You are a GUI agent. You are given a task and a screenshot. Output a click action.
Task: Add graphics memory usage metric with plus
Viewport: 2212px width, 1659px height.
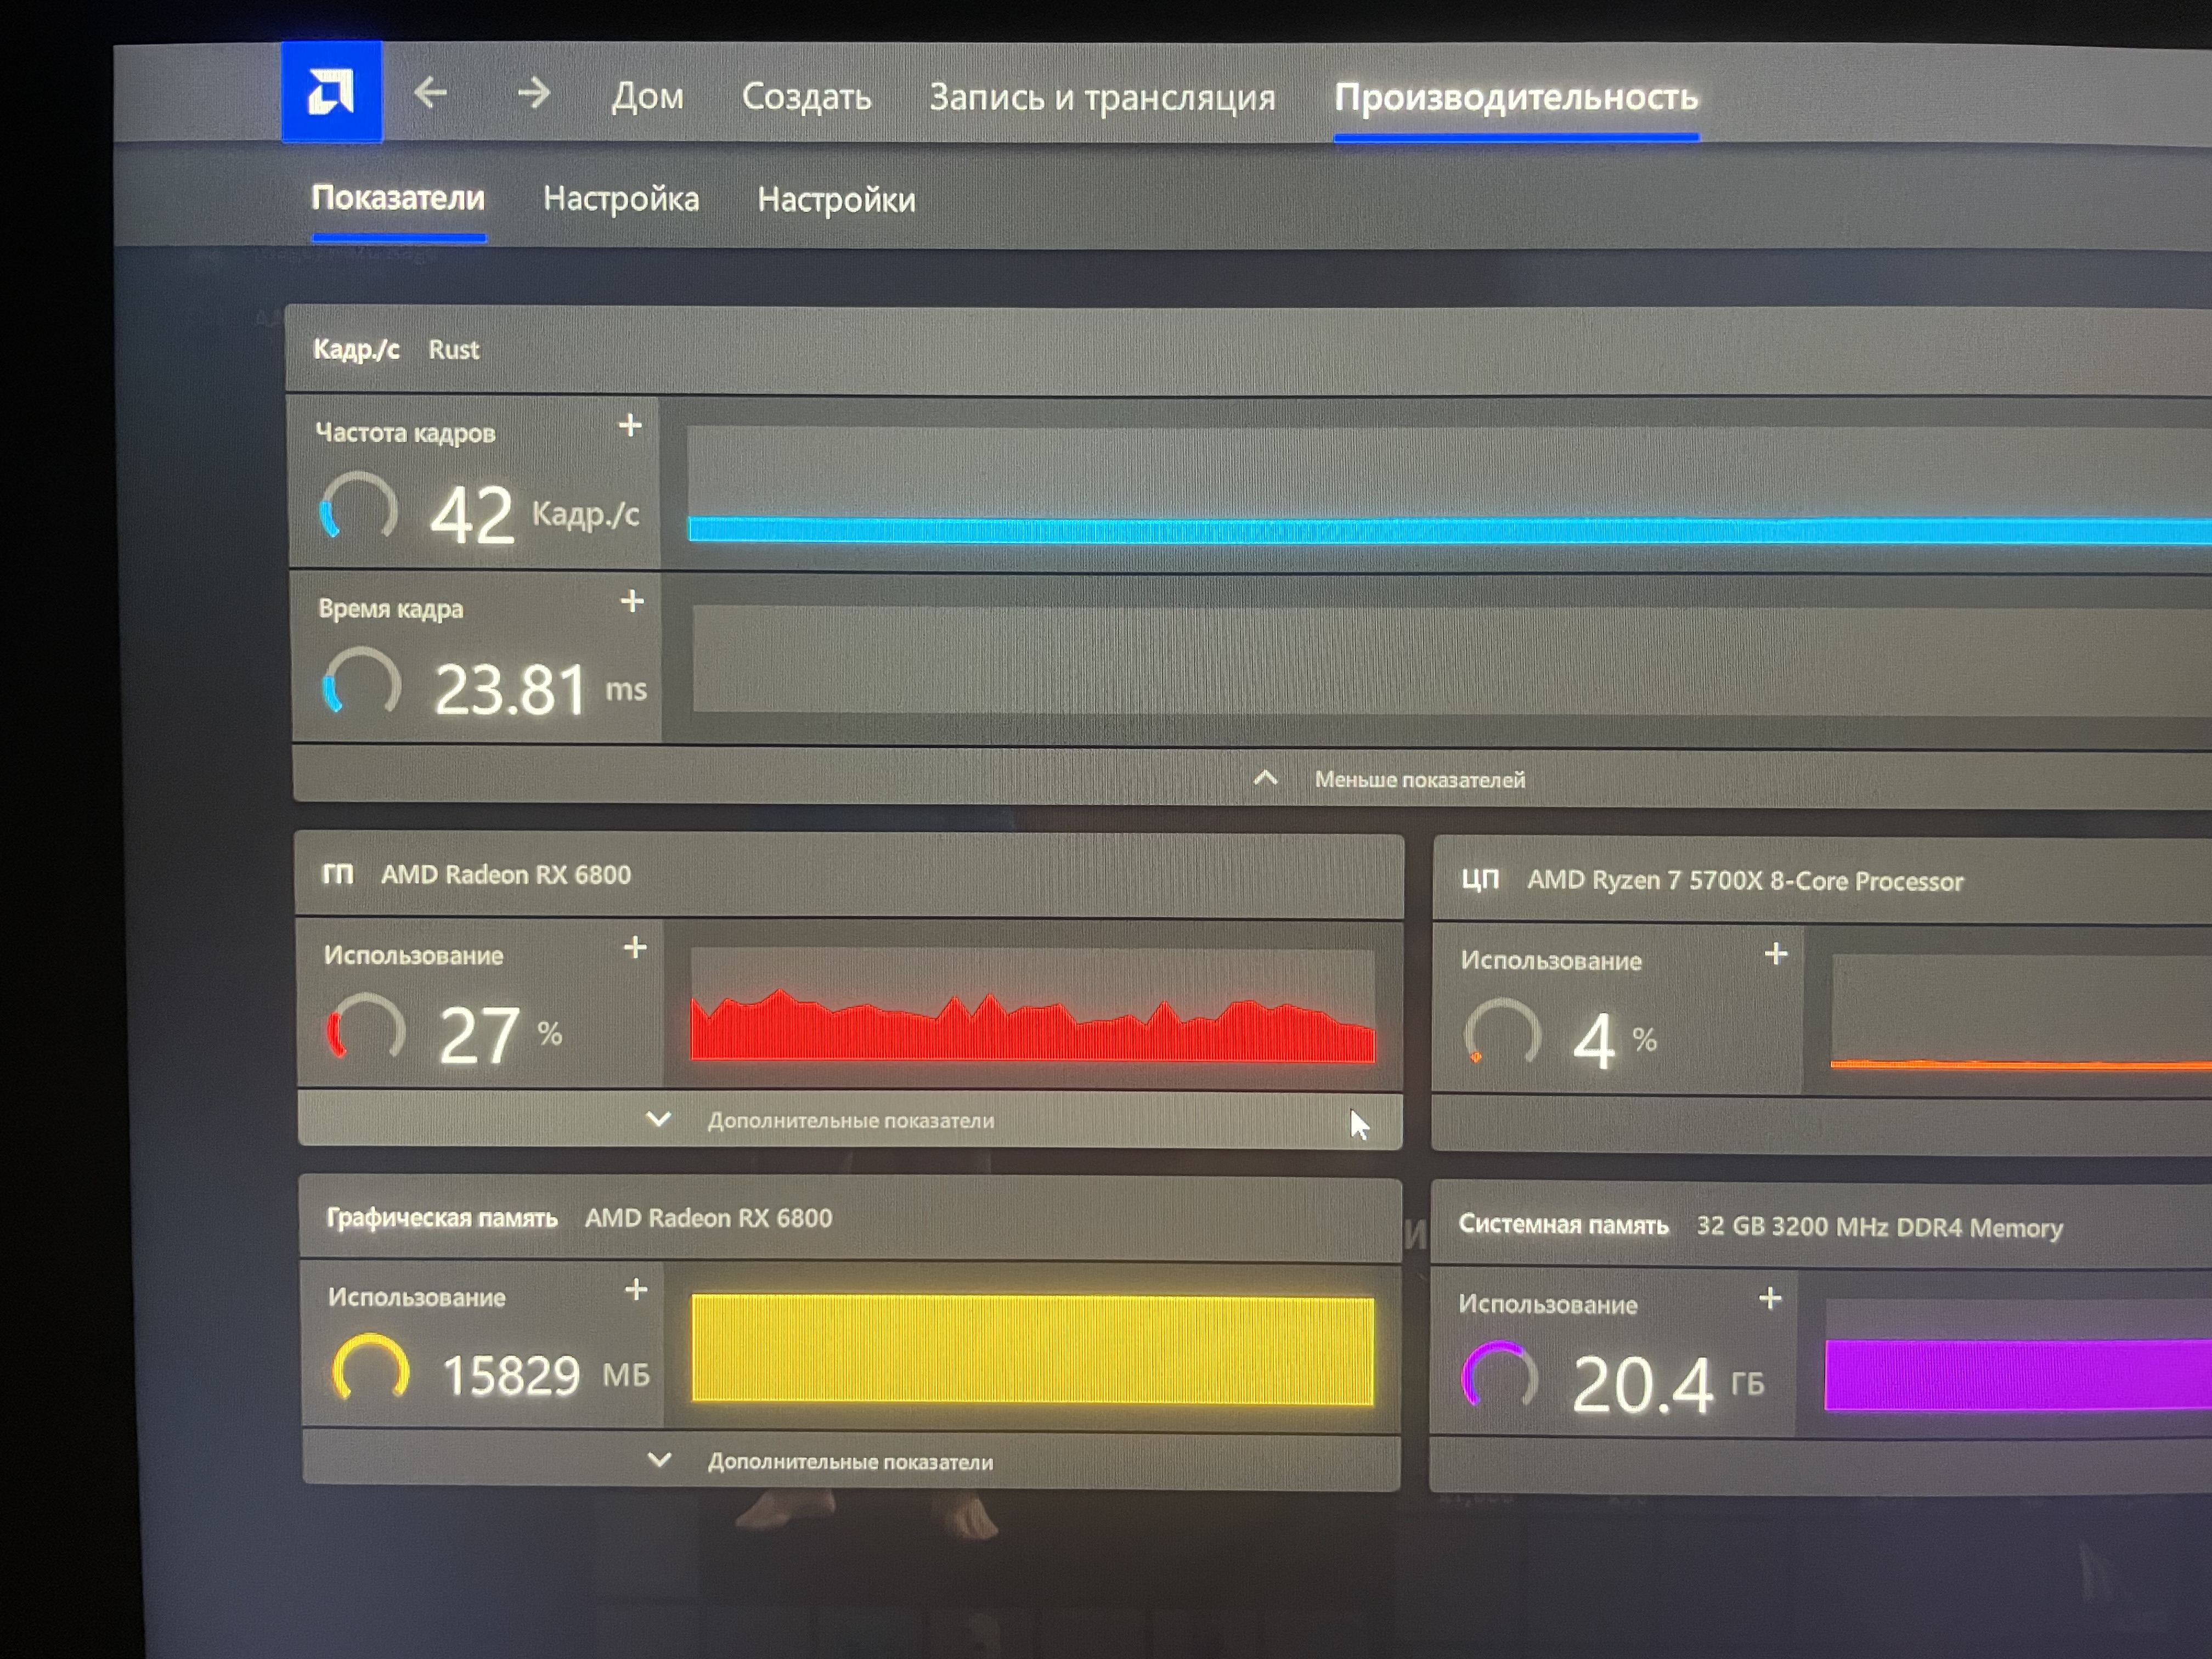click(x=636, y=1290)
